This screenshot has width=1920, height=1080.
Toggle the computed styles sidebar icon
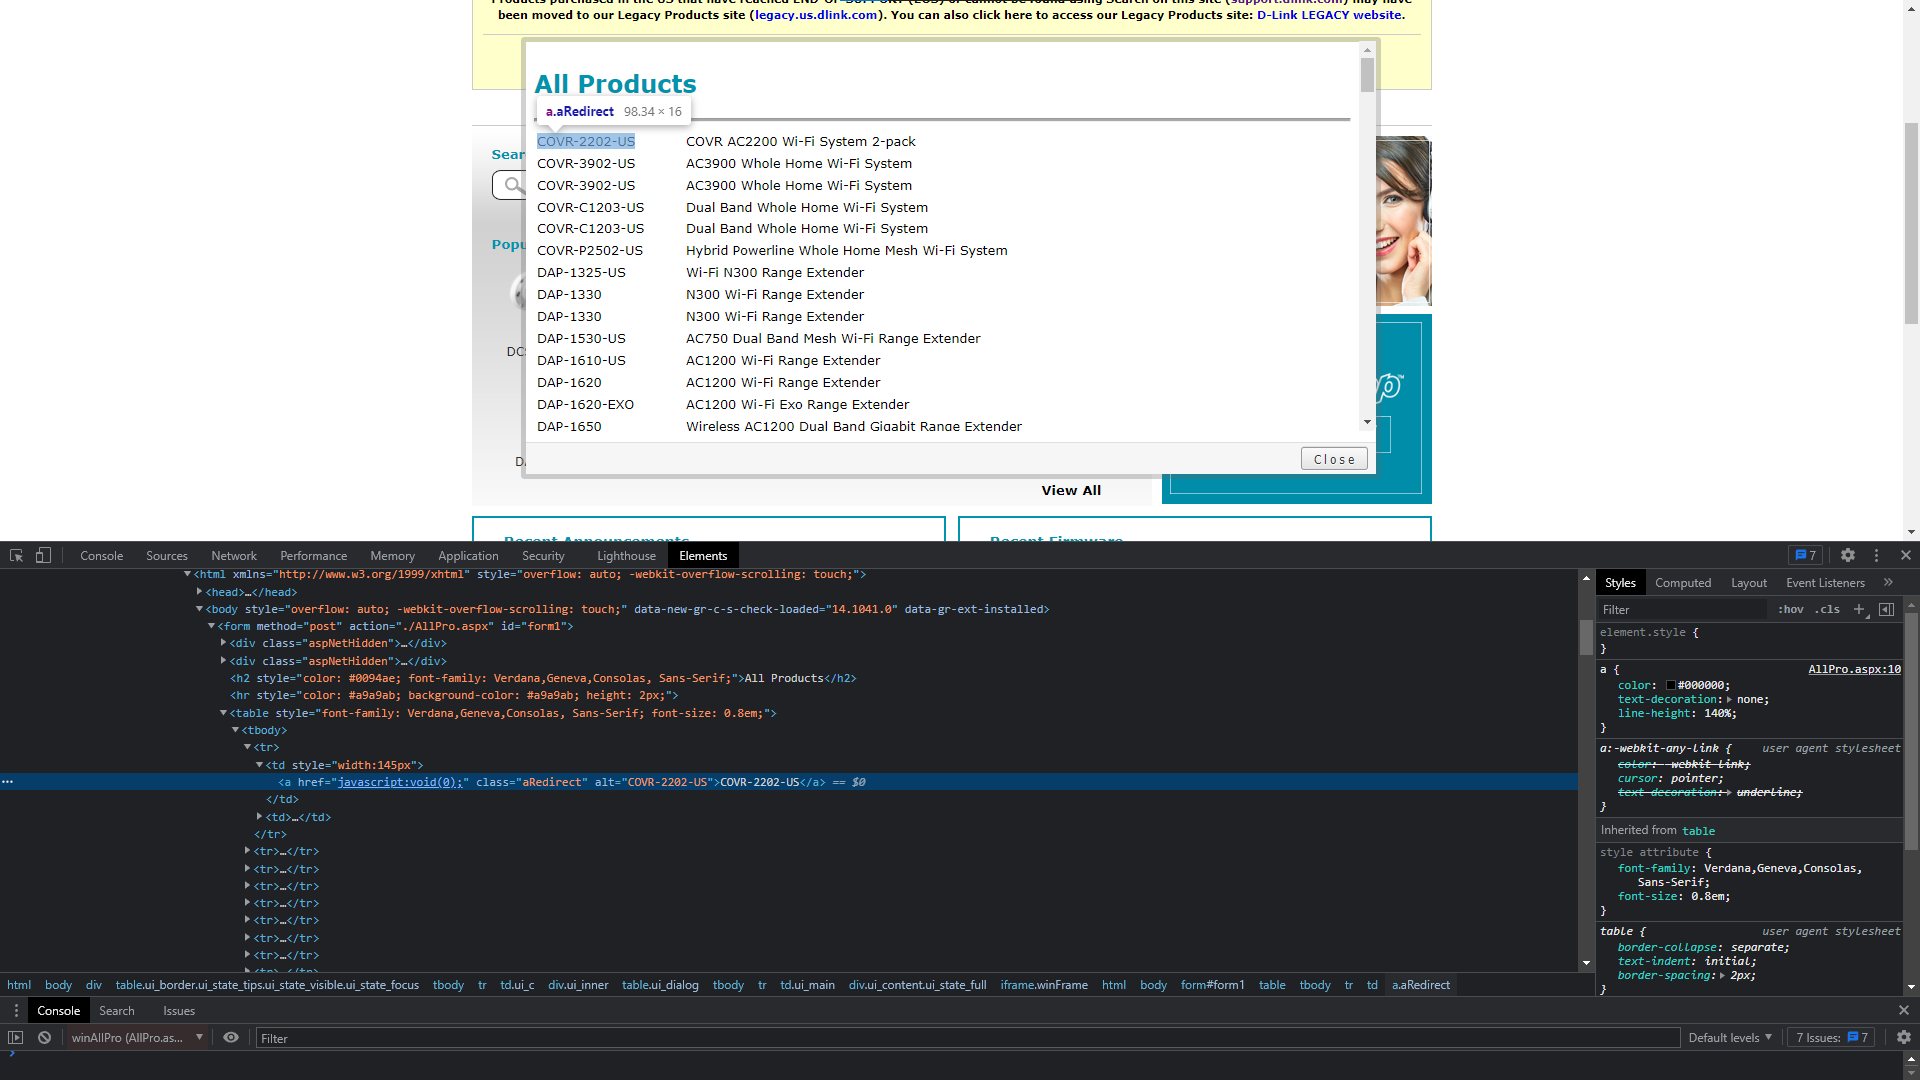pos(1886,609)
